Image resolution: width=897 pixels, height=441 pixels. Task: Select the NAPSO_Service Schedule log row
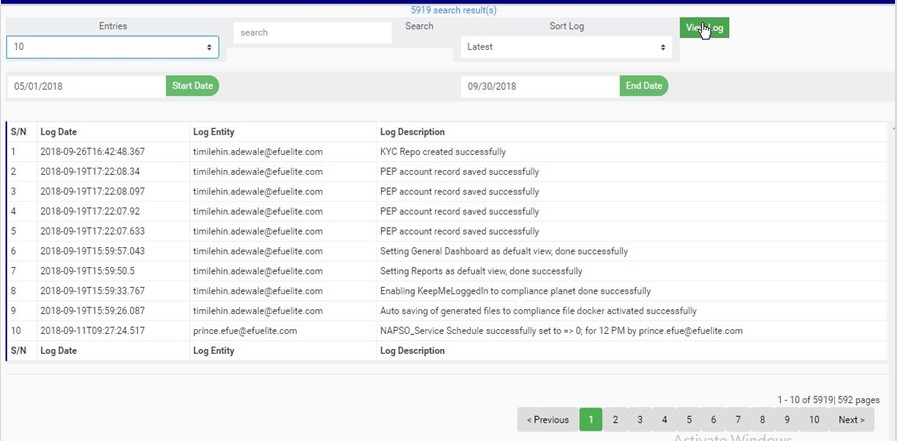point(561,331)
